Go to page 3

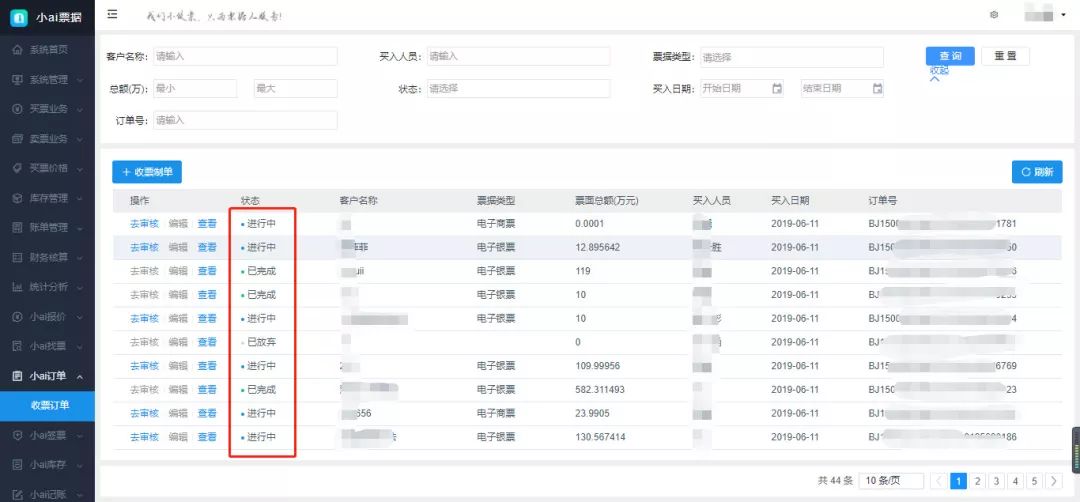996,481
